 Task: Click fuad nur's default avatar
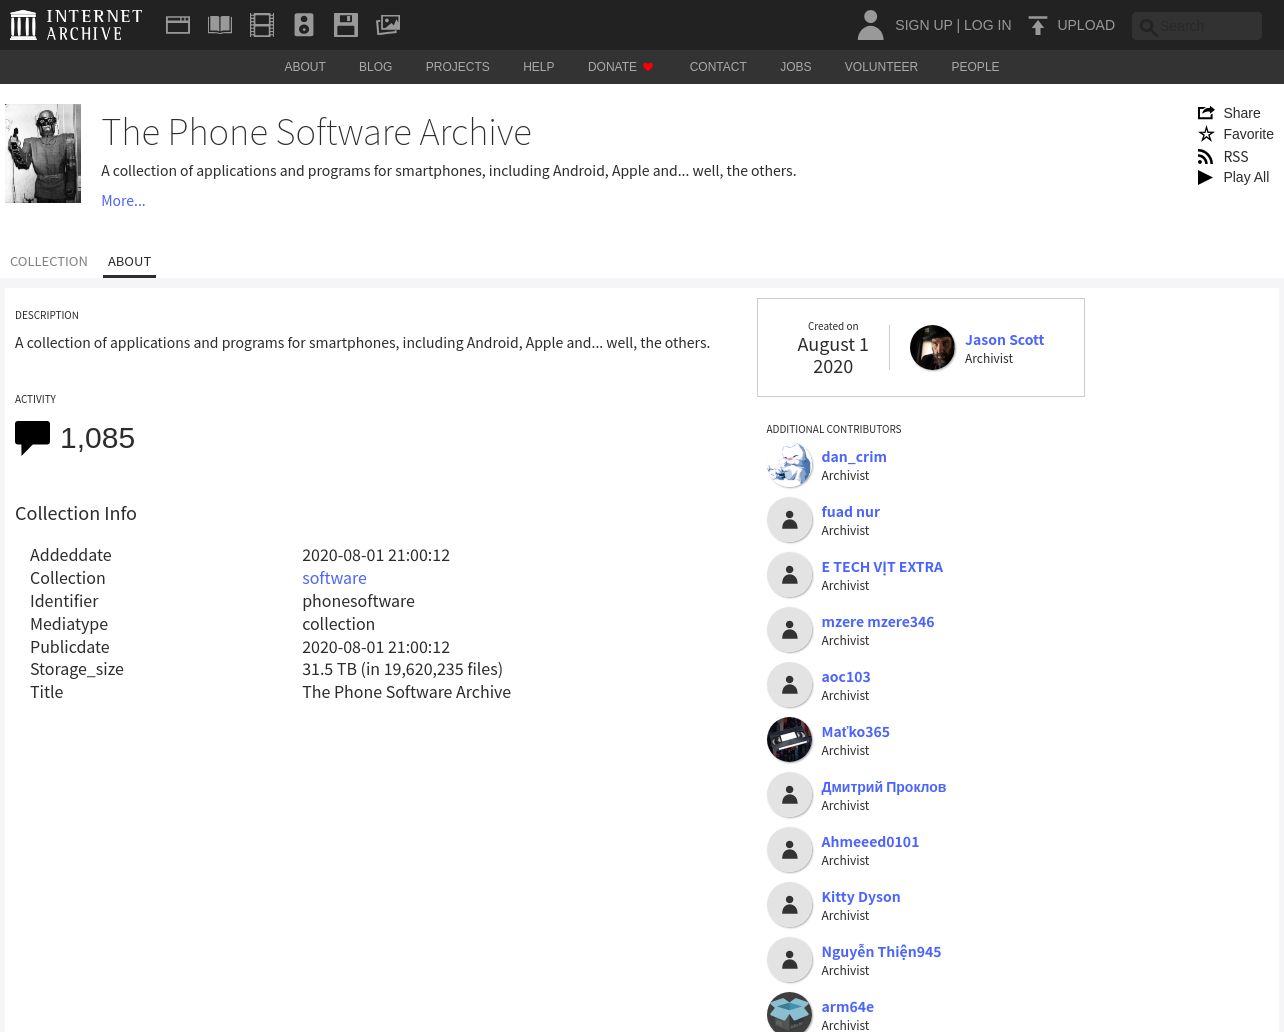789,520
